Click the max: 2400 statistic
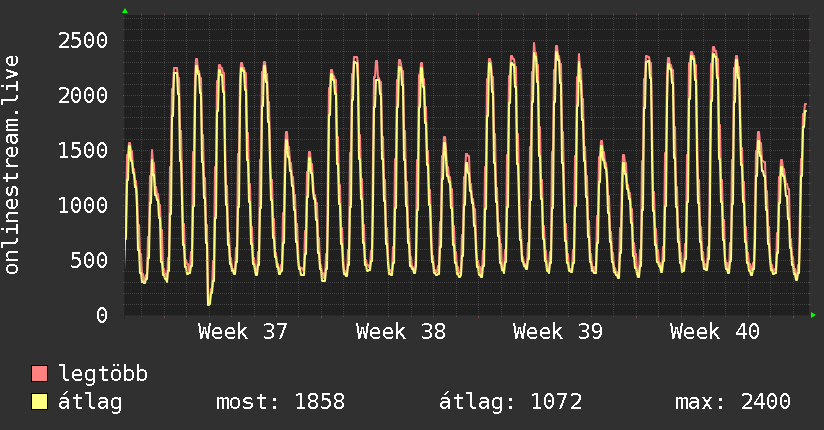Viewport: 824px width, 430px height. [x=733, y=402]
